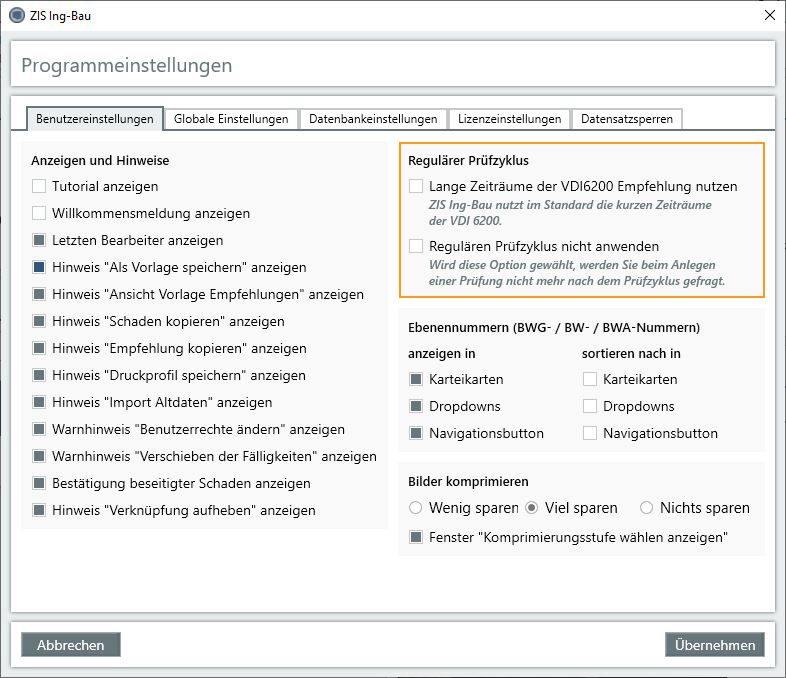
Task: Click the Übernehmen button
Action: (715, 645)
